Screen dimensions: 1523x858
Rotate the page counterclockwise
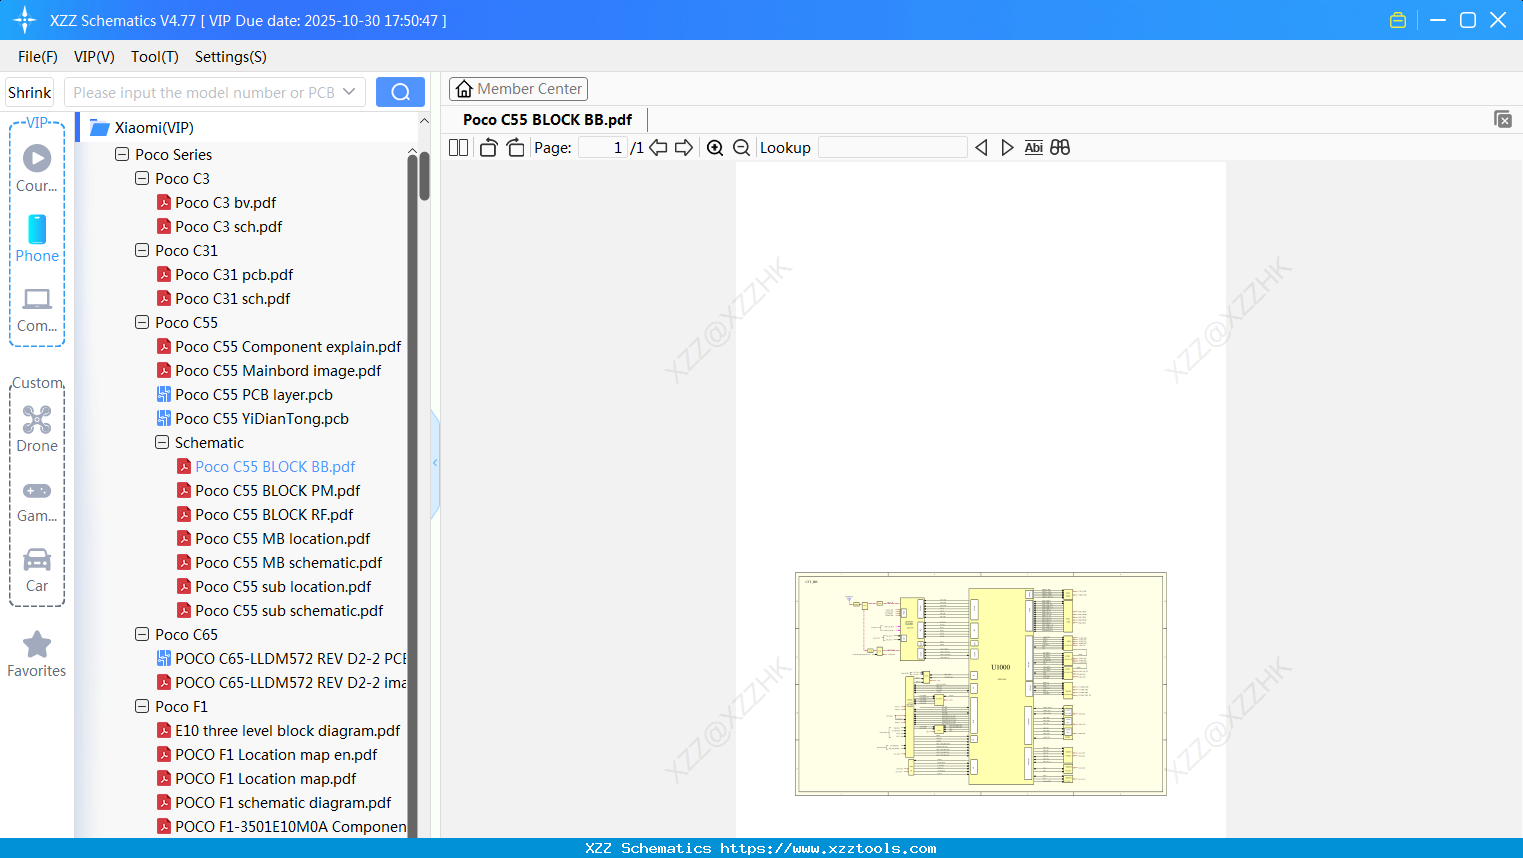pos(488,148)
